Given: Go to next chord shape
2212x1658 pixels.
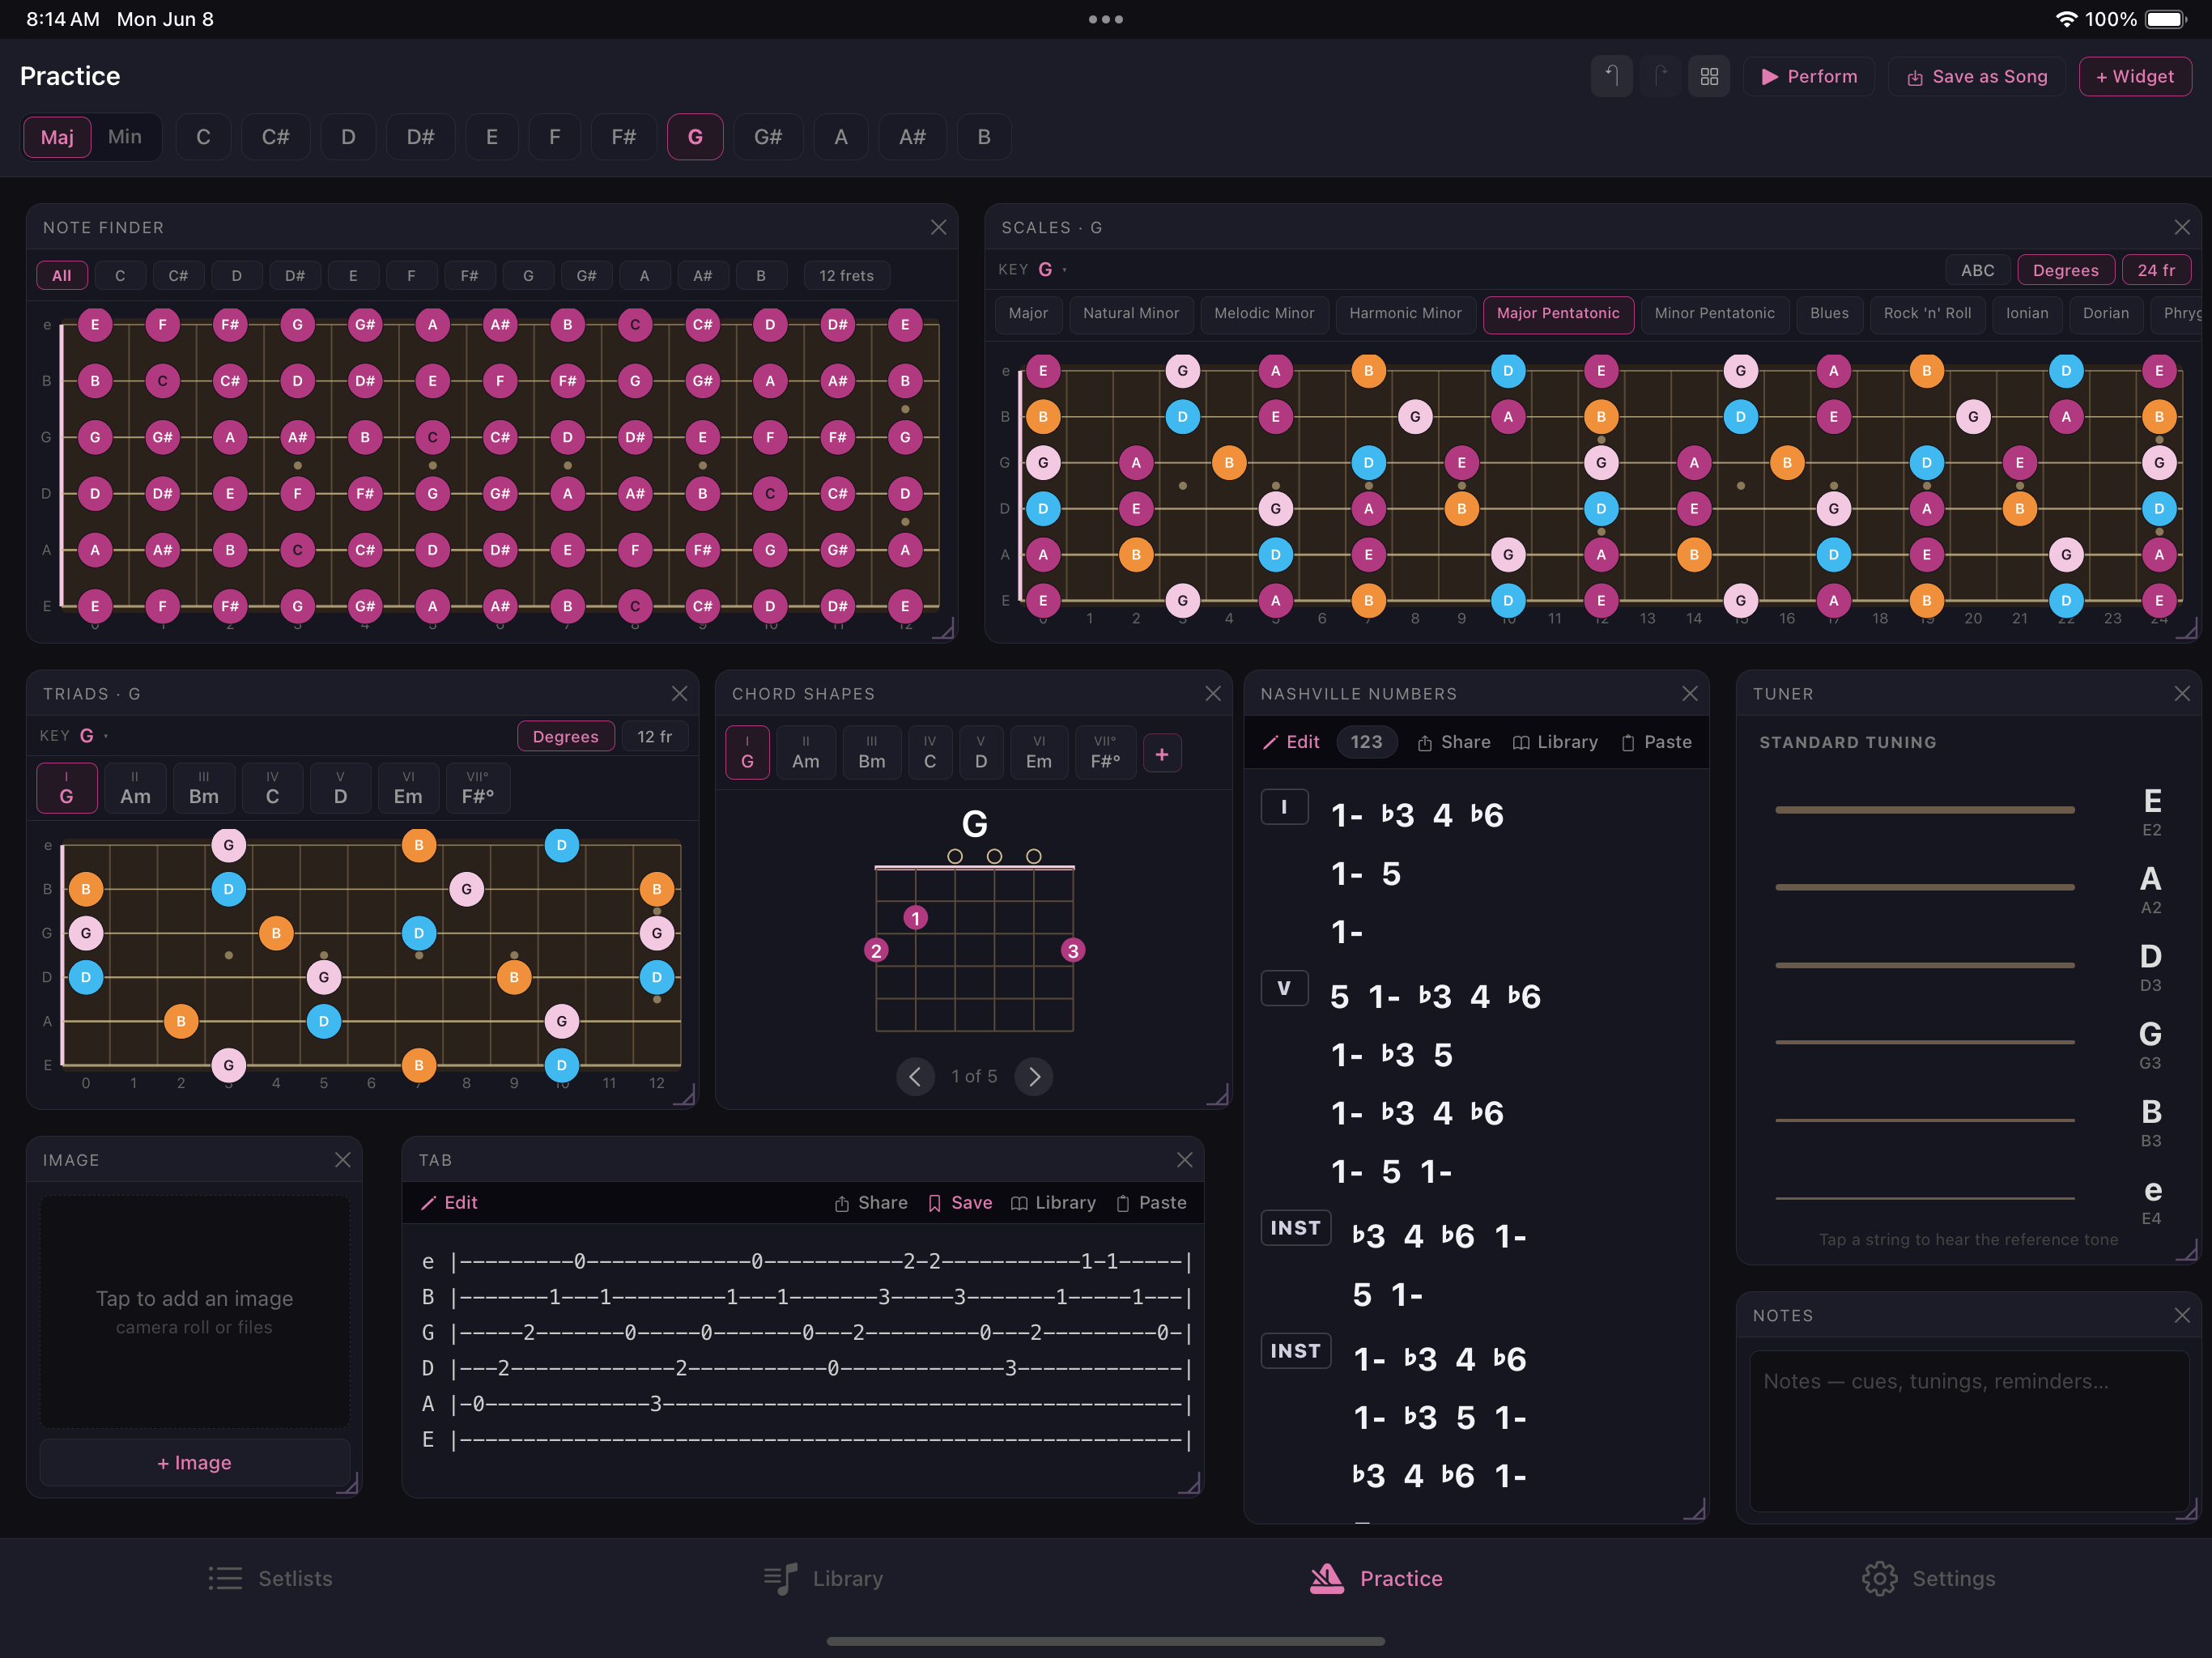Looking at the screenshot, I should click(x=1034, y=1076).
